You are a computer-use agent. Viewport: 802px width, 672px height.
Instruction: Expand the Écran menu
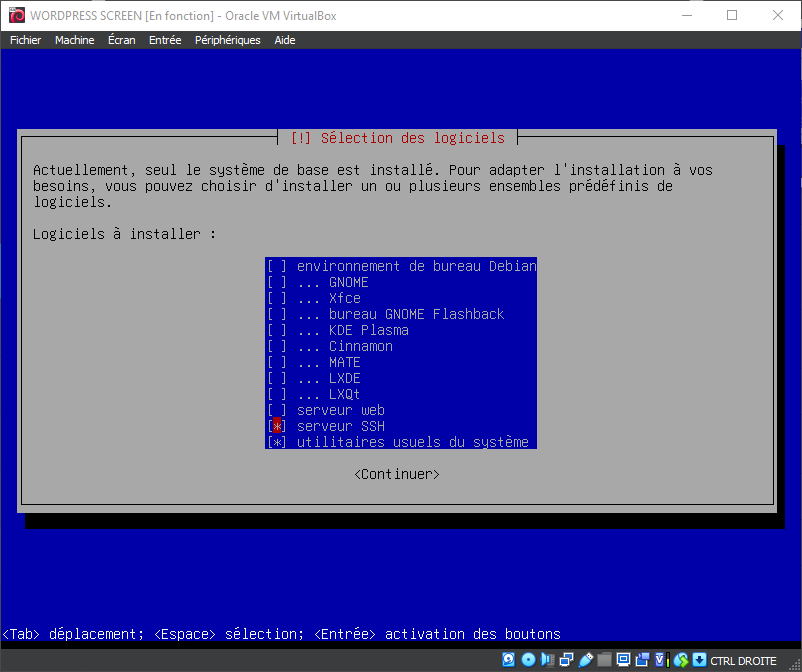click(121, 40)
